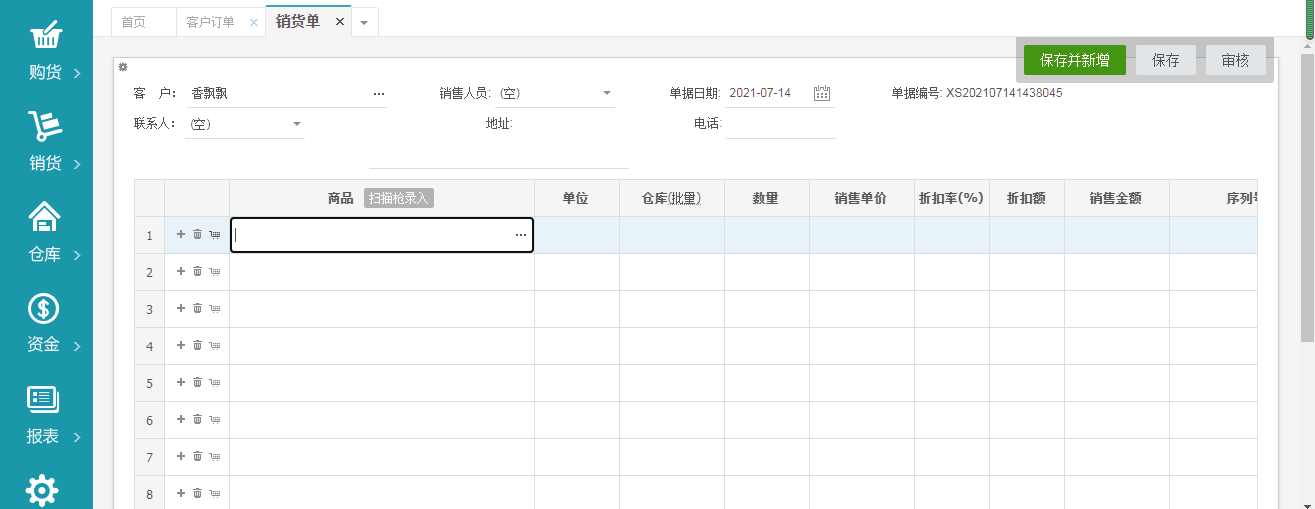This screenshot has height=509, width=1315.
Task: Expand the 仓库 submenu chevron
Action: click(77, 255)
